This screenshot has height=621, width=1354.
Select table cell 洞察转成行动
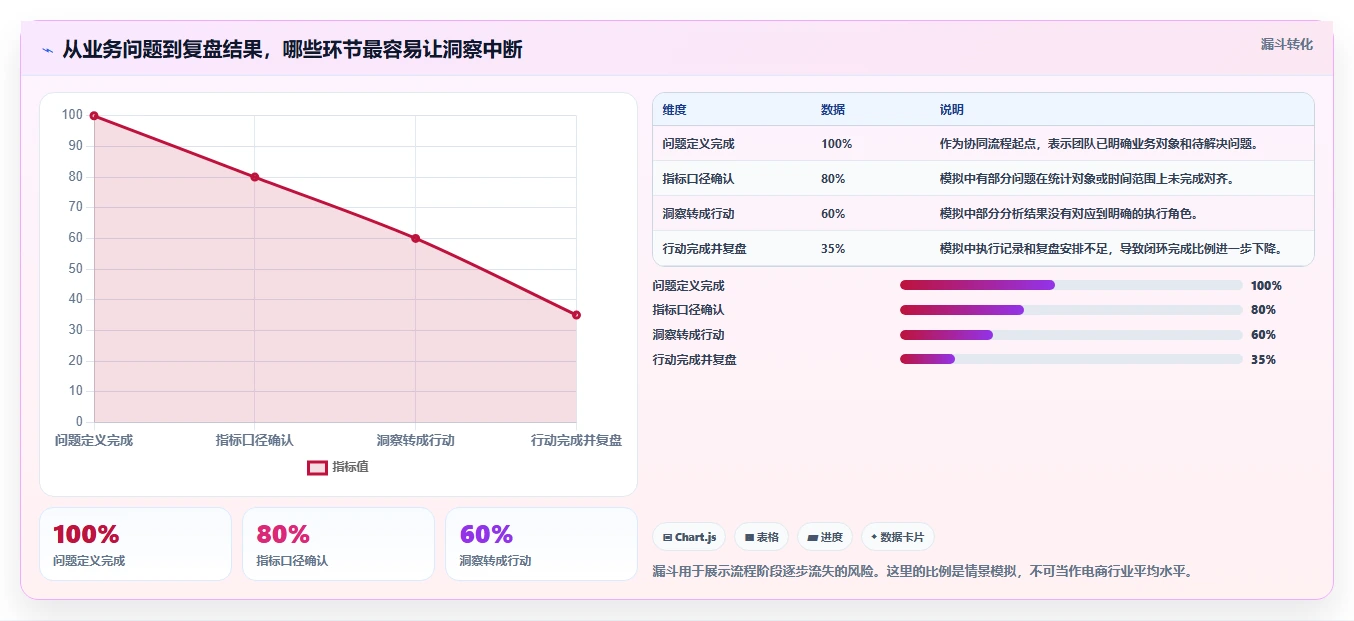tap(698, 214)
